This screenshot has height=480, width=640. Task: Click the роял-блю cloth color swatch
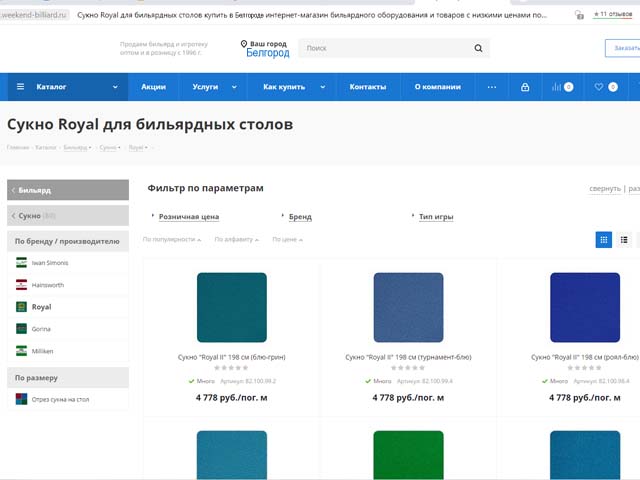pyautogui.click(x=585, y=307)
